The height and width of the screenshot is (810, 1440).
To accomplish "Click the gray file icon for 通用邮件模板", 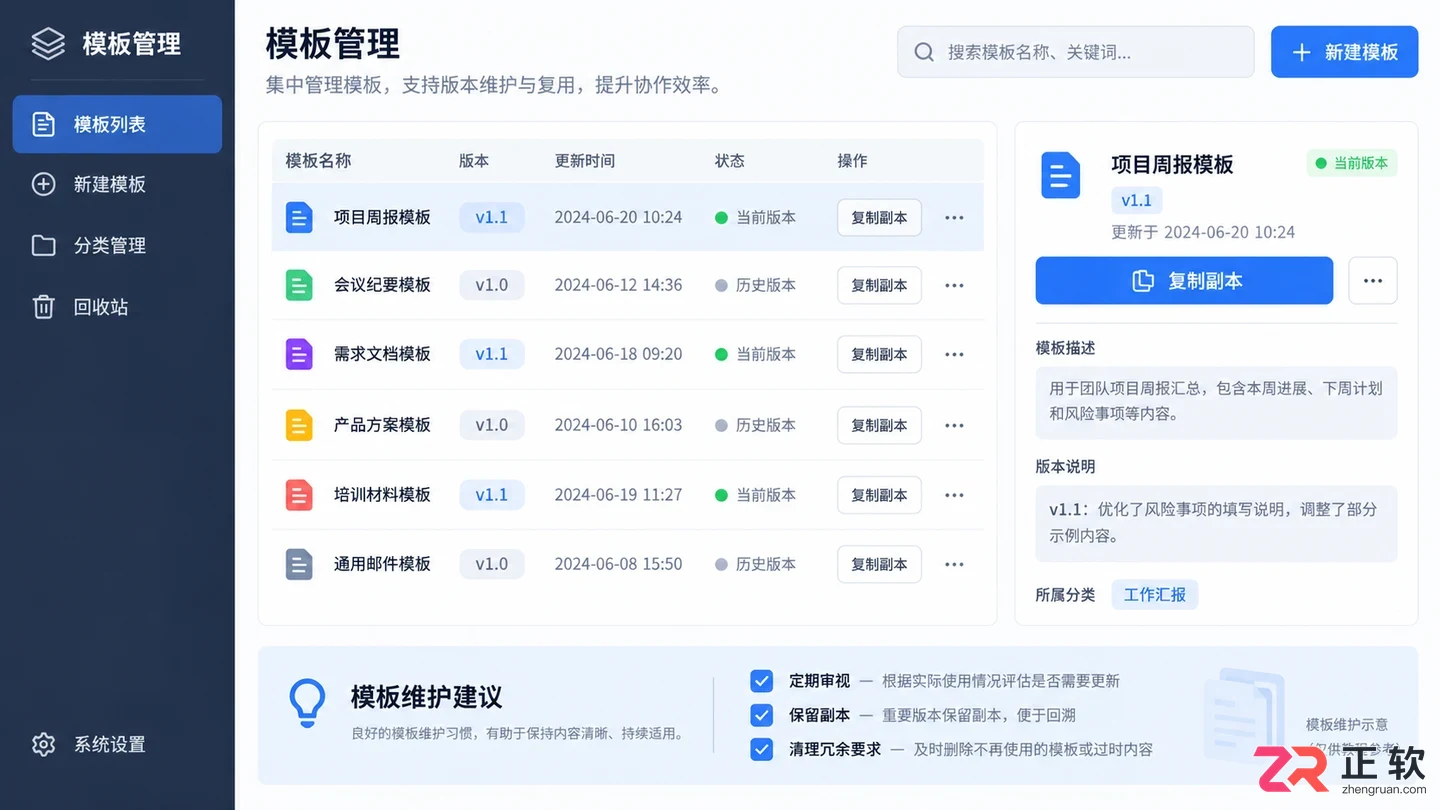I will coord(299,564).
